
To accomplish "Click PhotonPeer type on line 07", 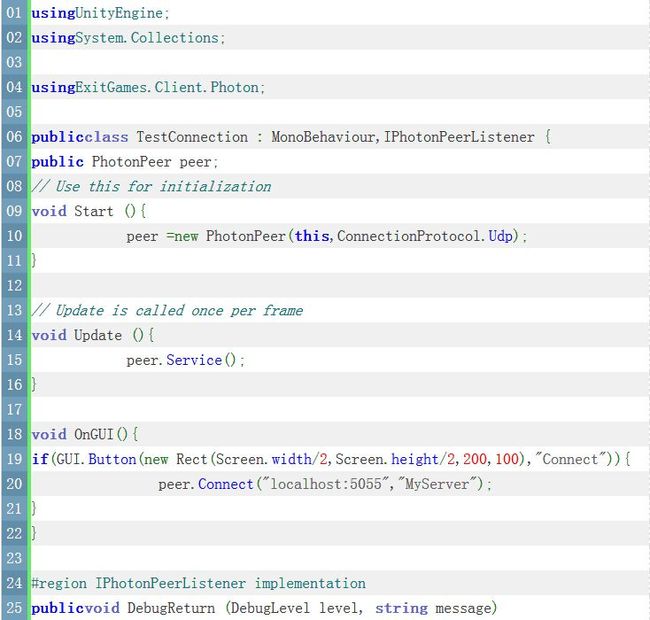I will pos(131,162).
